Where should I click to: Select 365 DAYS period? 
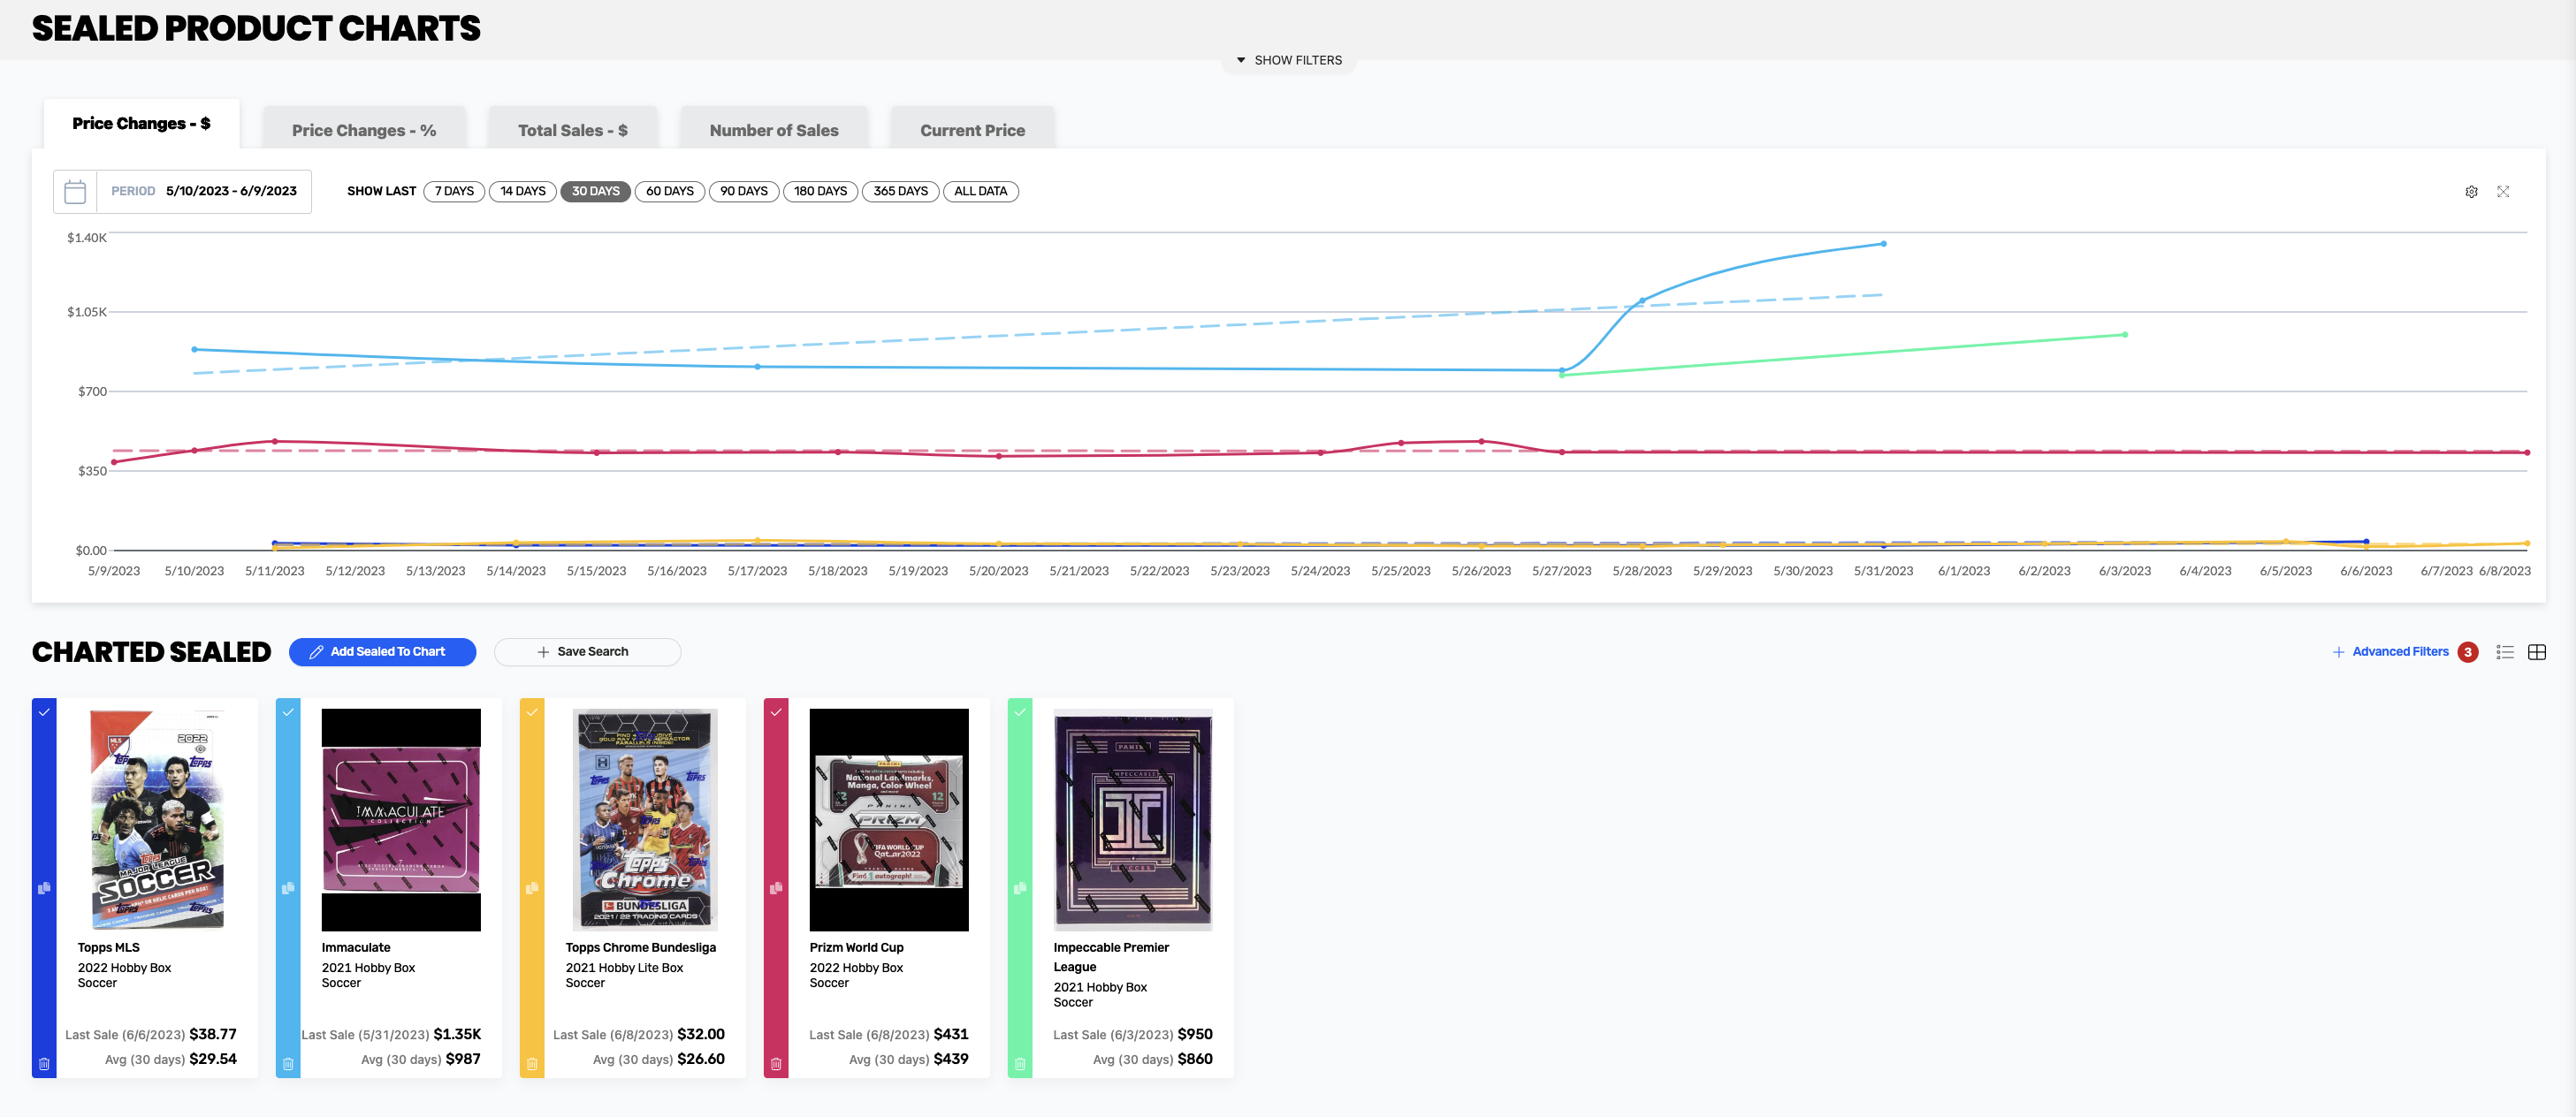coord(901,191)
